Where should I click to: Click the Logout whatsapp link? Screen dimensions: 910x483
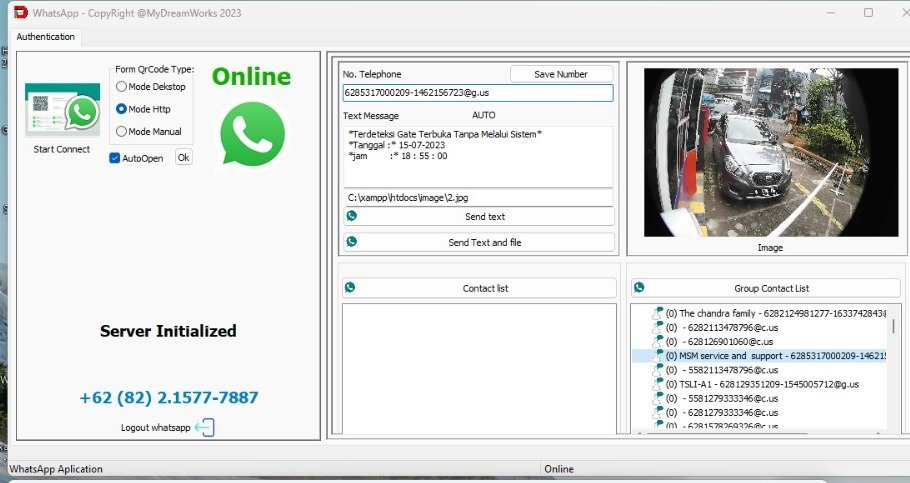point(156,428)
